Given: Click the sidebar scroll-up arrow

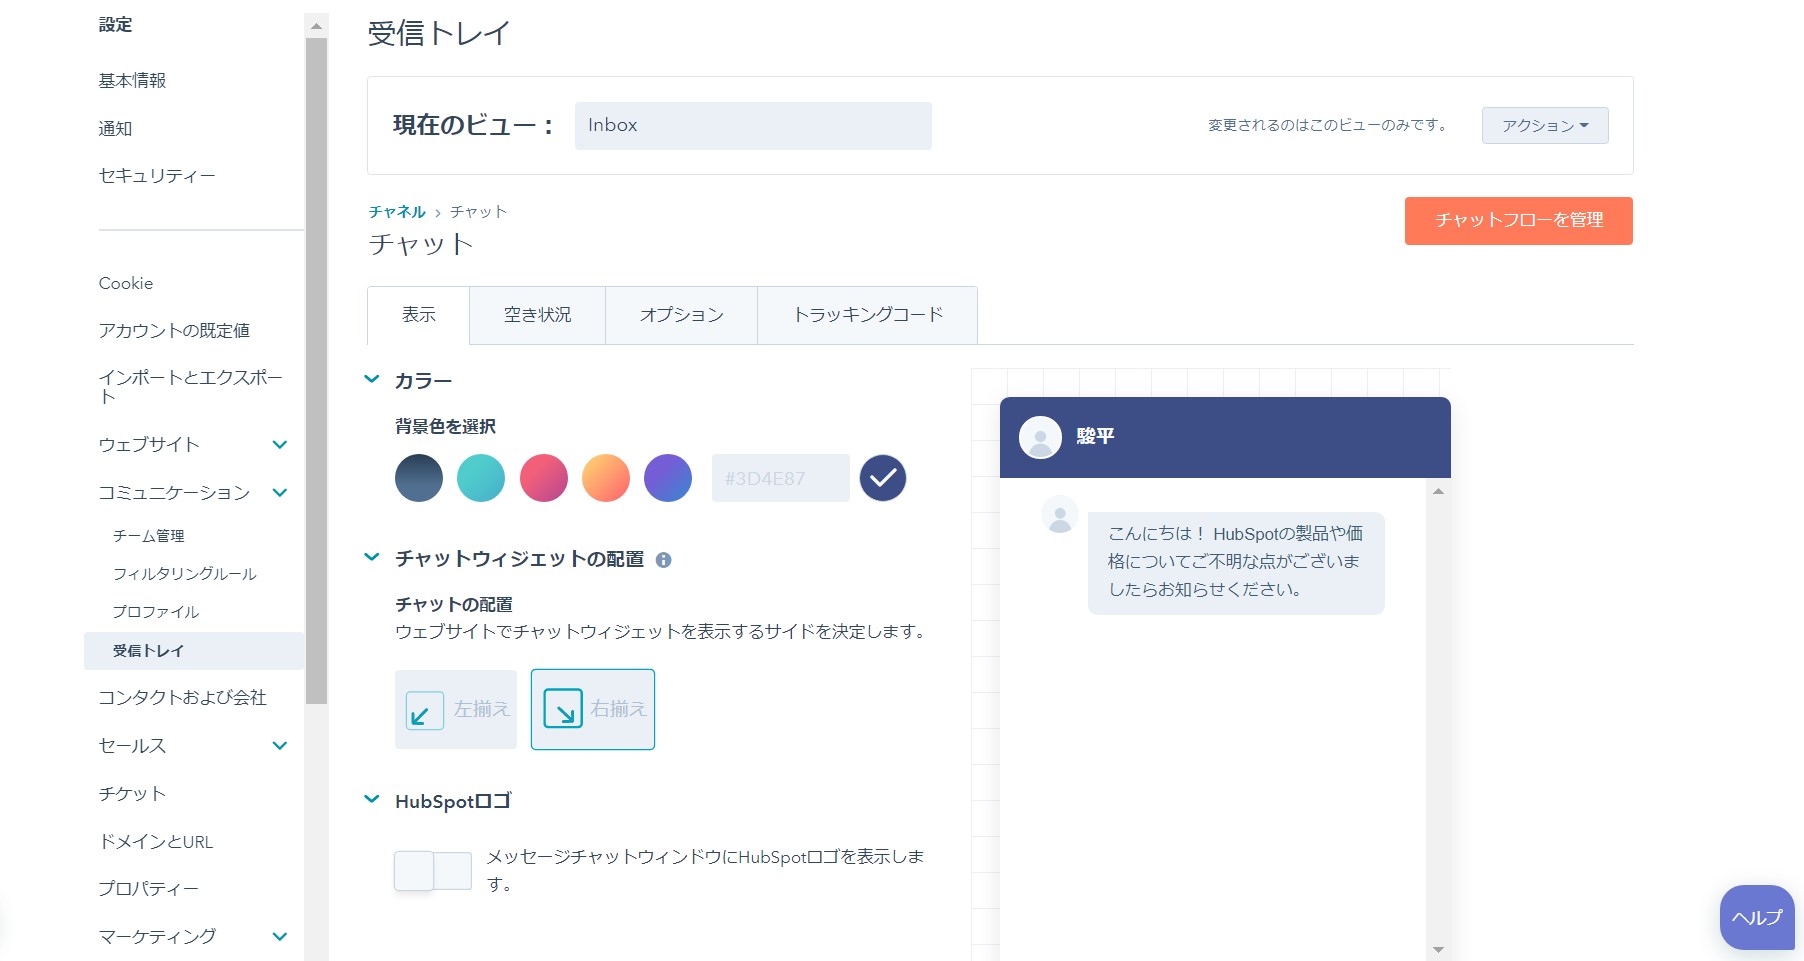Looking at the screenshot, I should 316,27.
